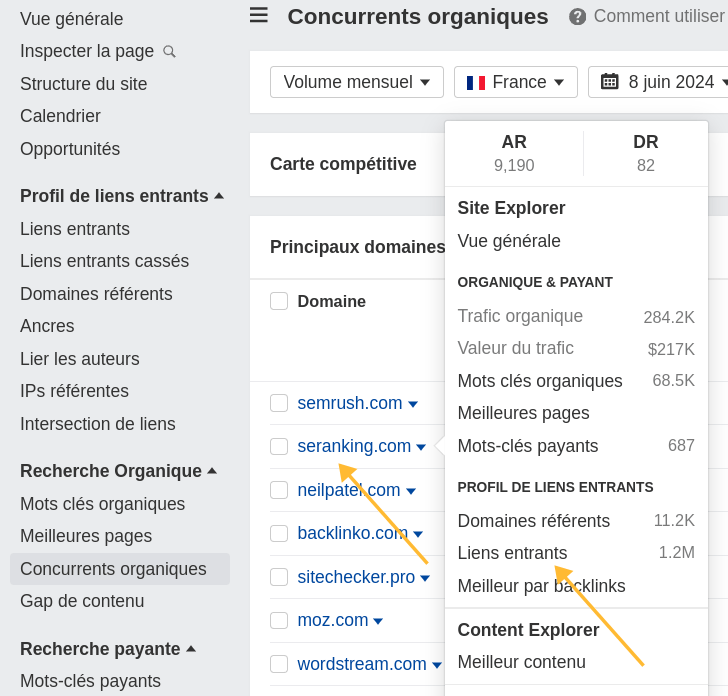The image size is (728, 696).
Task: Open Gap de contenu in sidebar
Action: [x=82, y=601]
